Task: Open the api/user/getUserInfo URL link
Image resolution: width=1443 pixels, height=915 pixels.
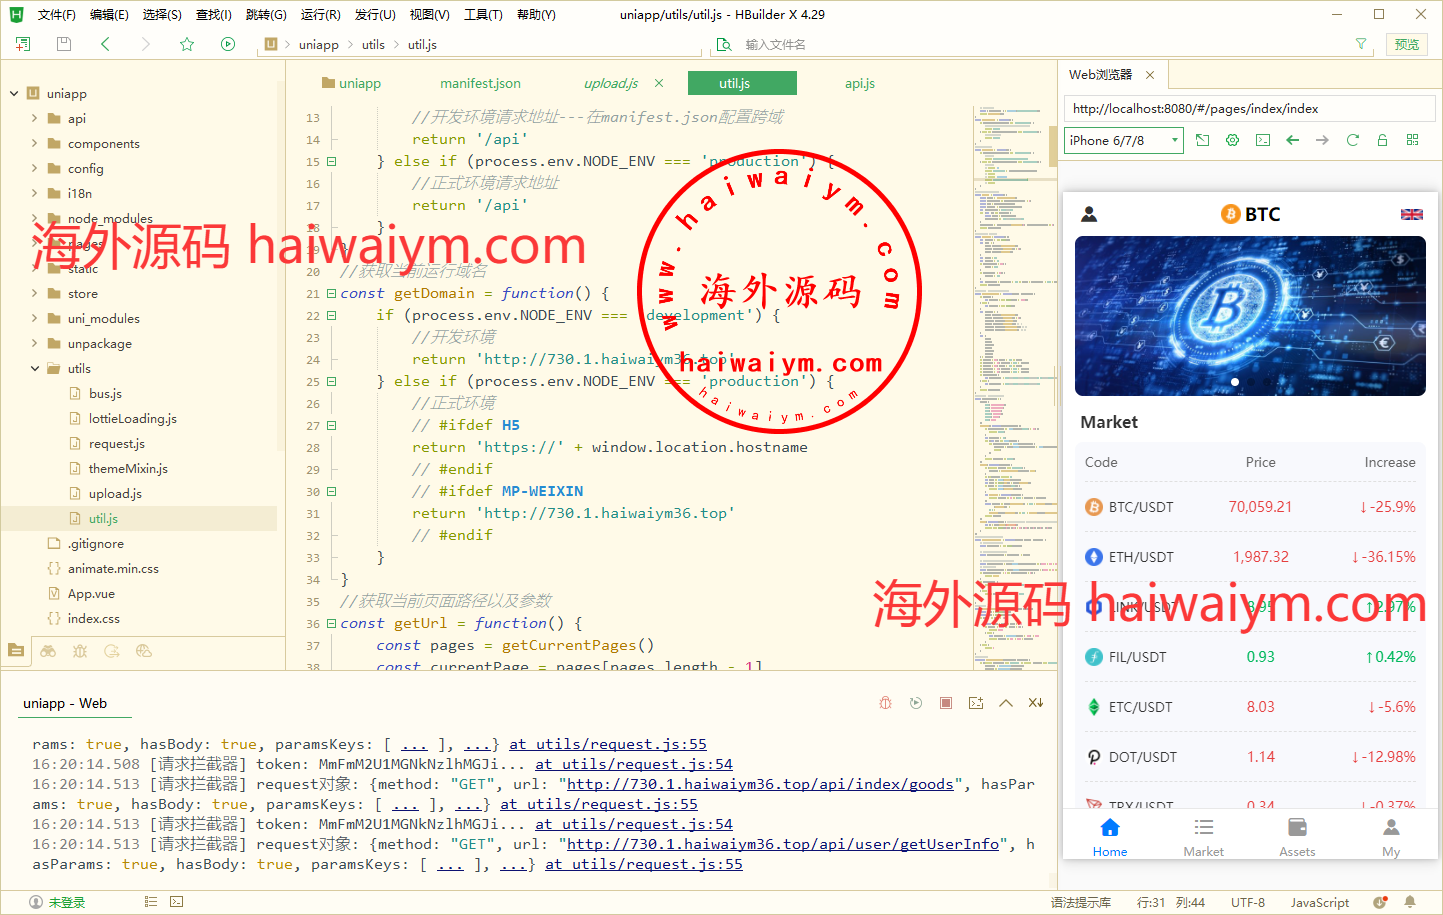Action: click(783, 844)
